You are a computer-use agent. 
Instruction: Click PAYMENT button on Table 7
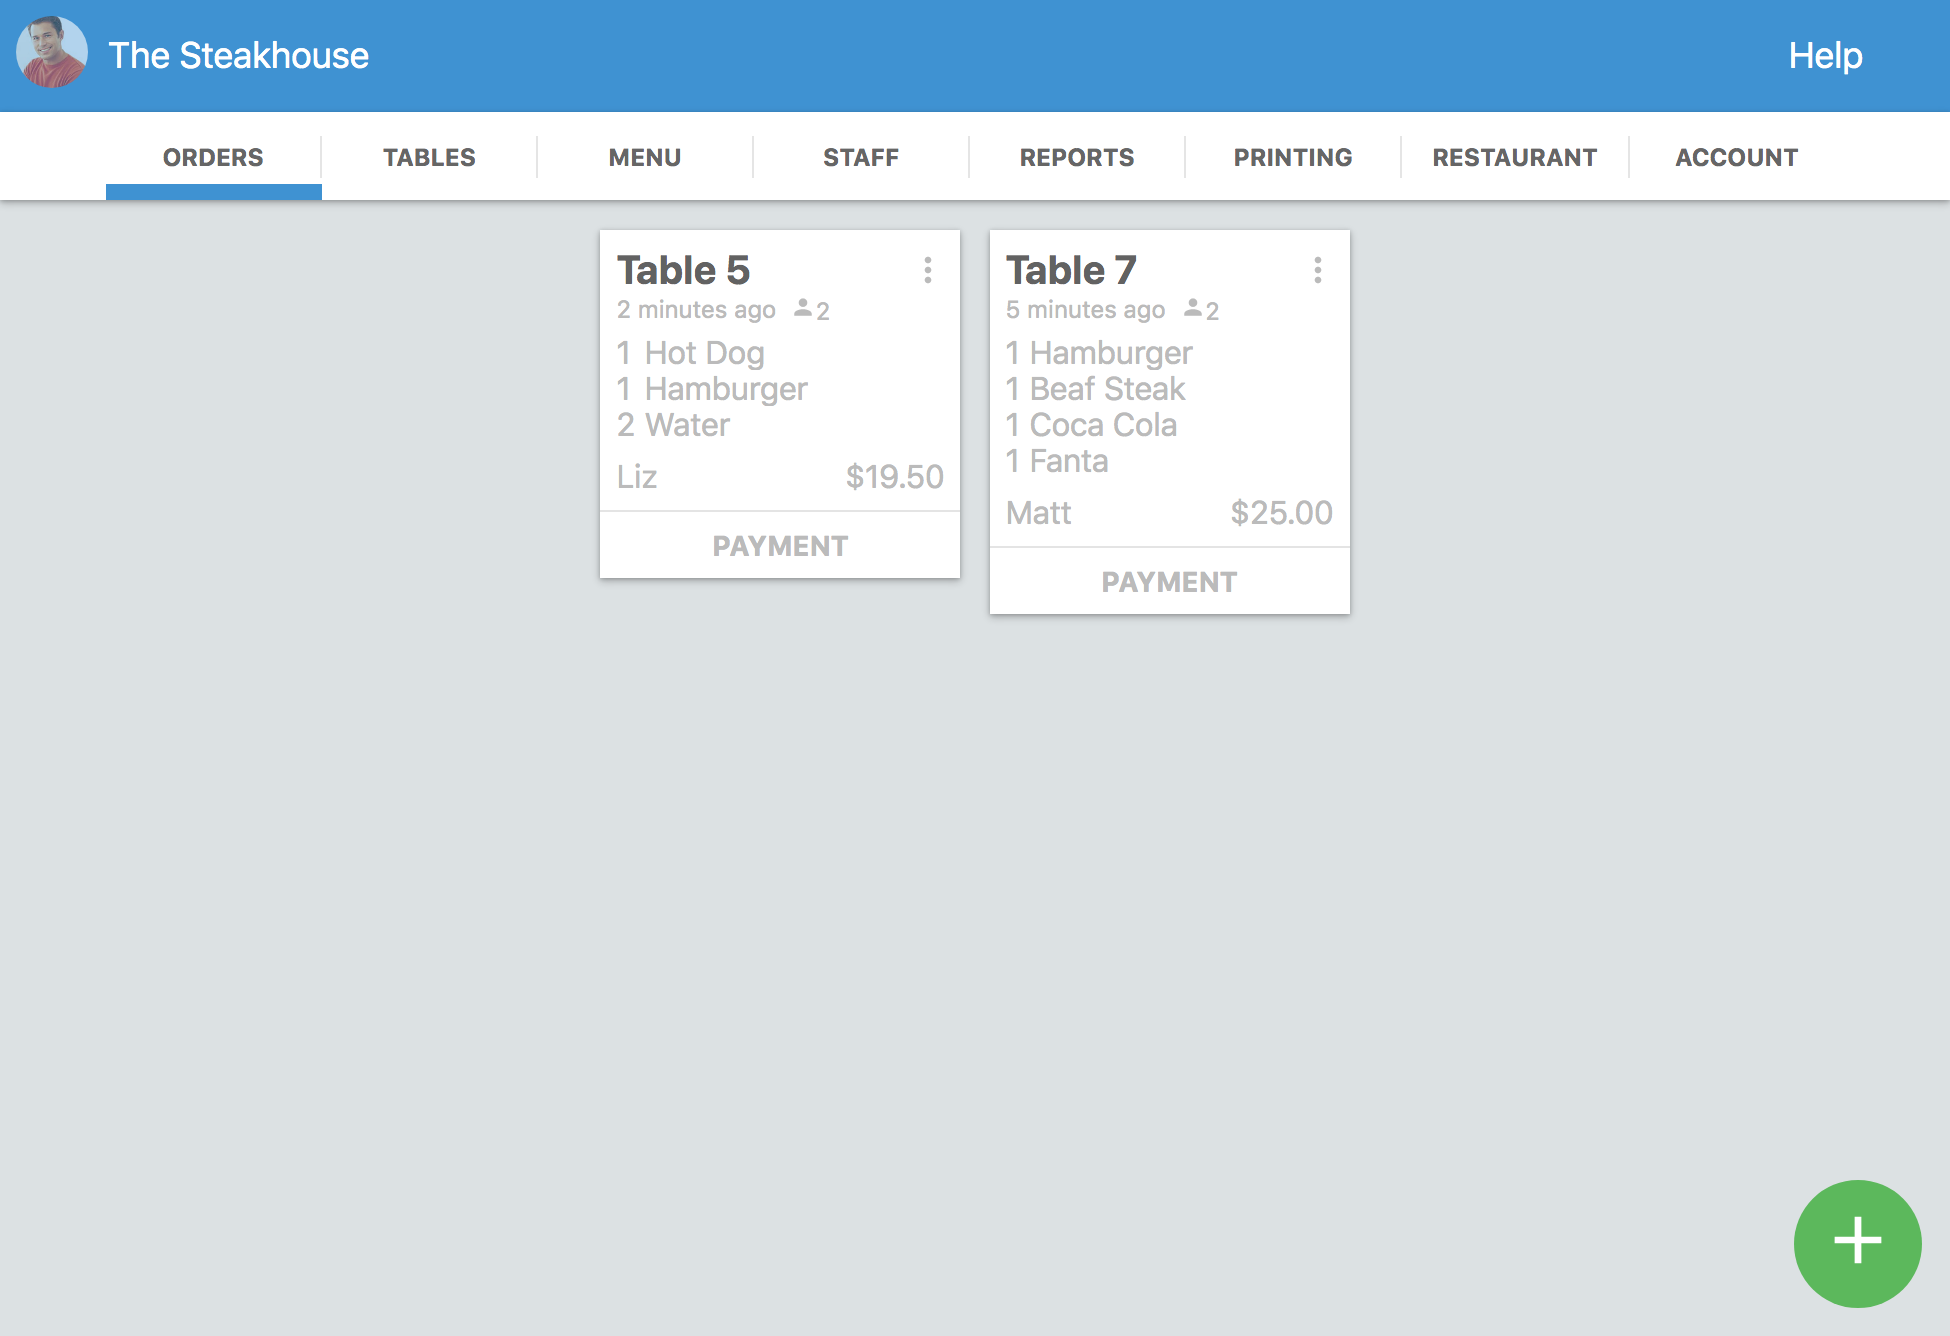point(1169,579)
